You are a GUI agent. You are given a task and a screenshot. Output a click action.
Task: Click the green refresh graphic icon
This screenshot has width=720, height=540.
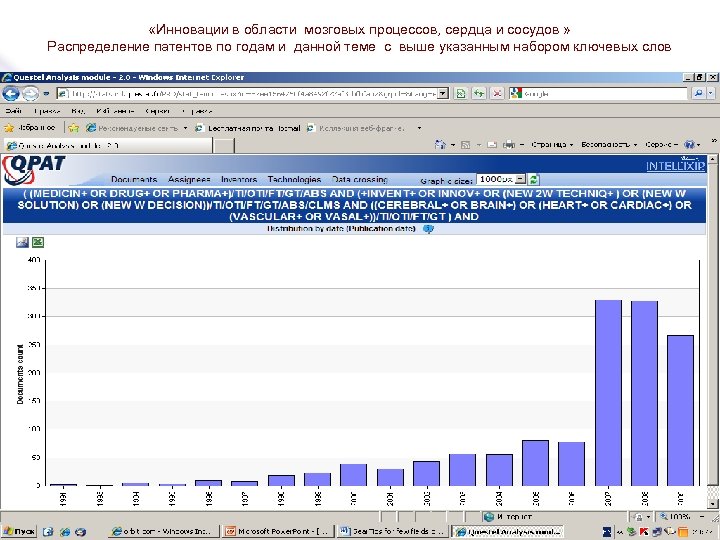533,180
